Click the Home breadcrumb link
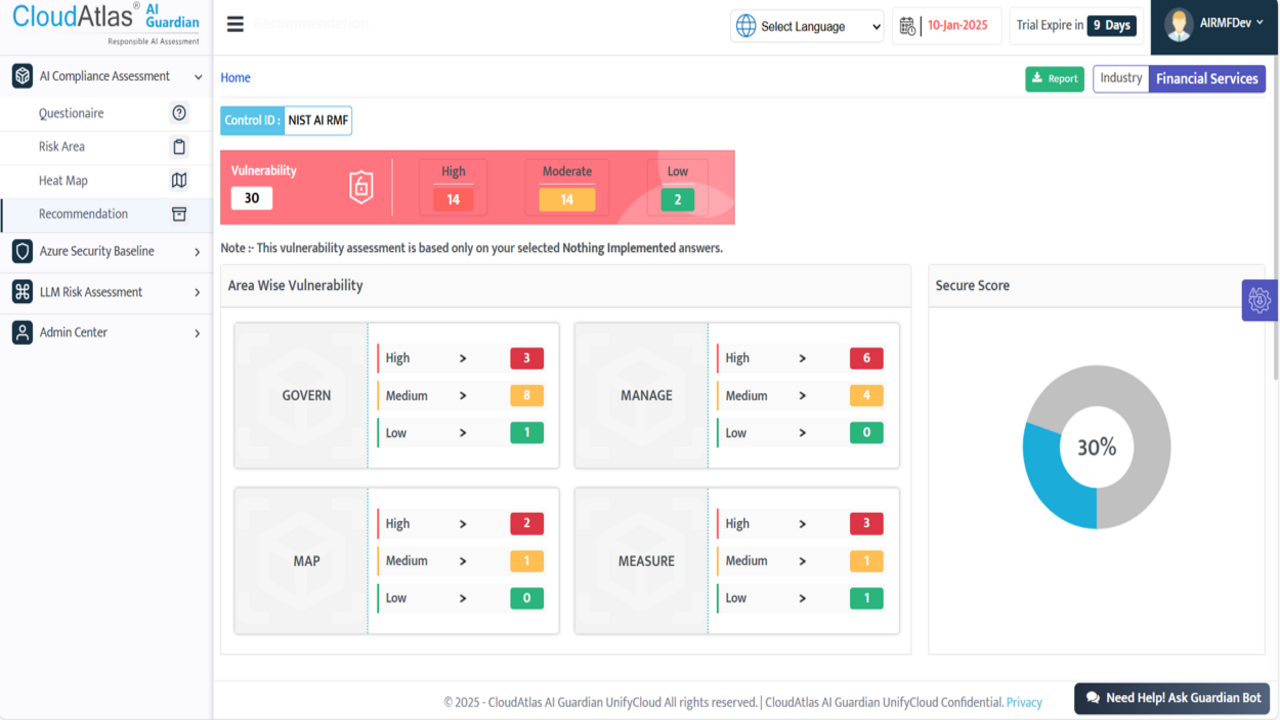 [x=235, y=78]
